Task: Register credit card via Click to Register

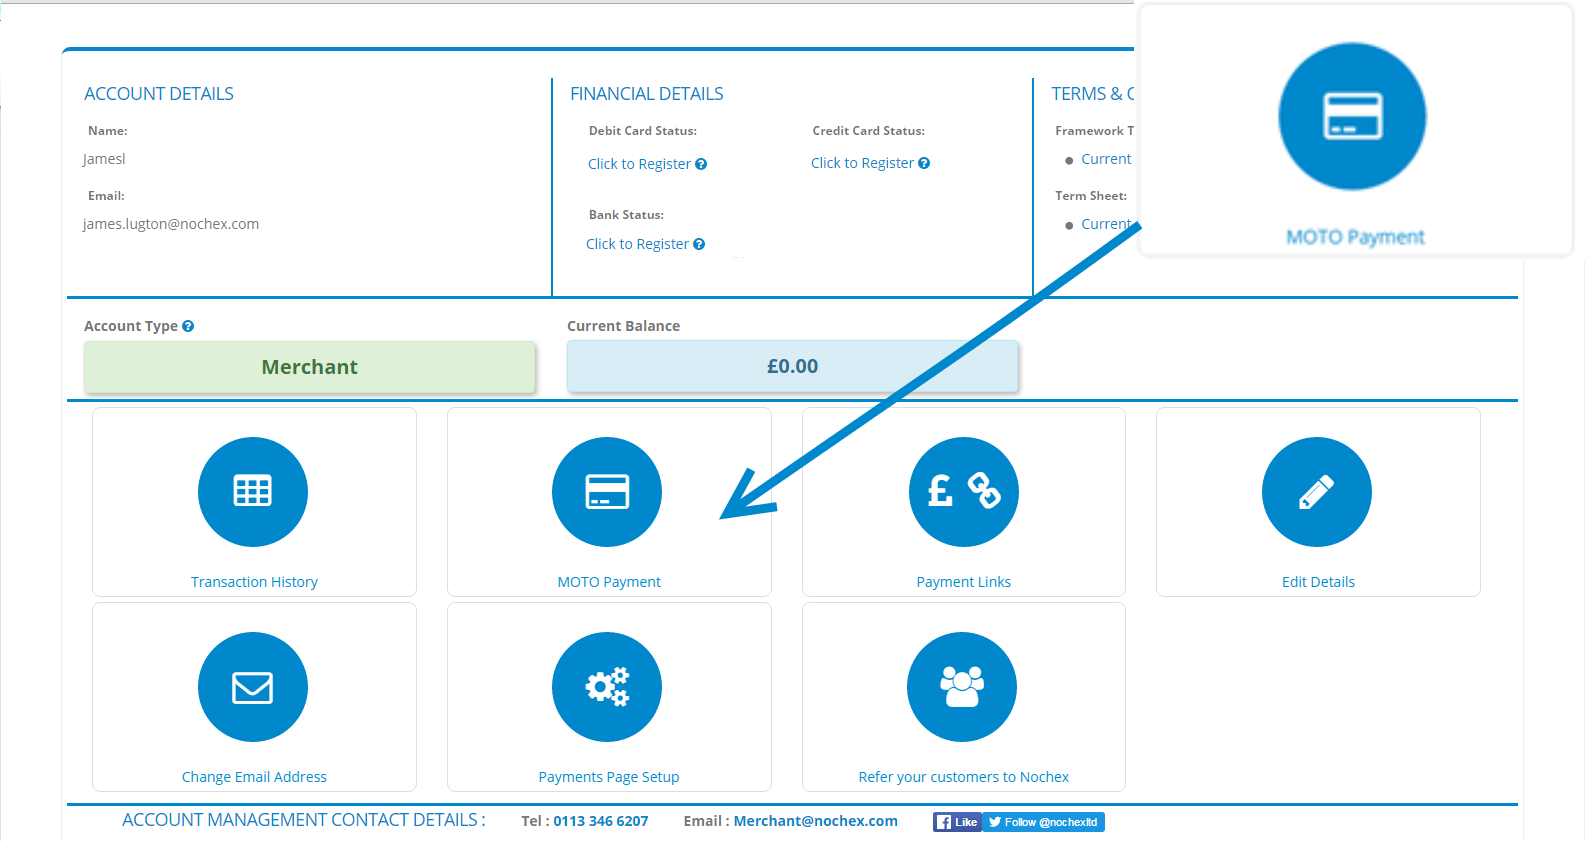Action: coord(862,163)
